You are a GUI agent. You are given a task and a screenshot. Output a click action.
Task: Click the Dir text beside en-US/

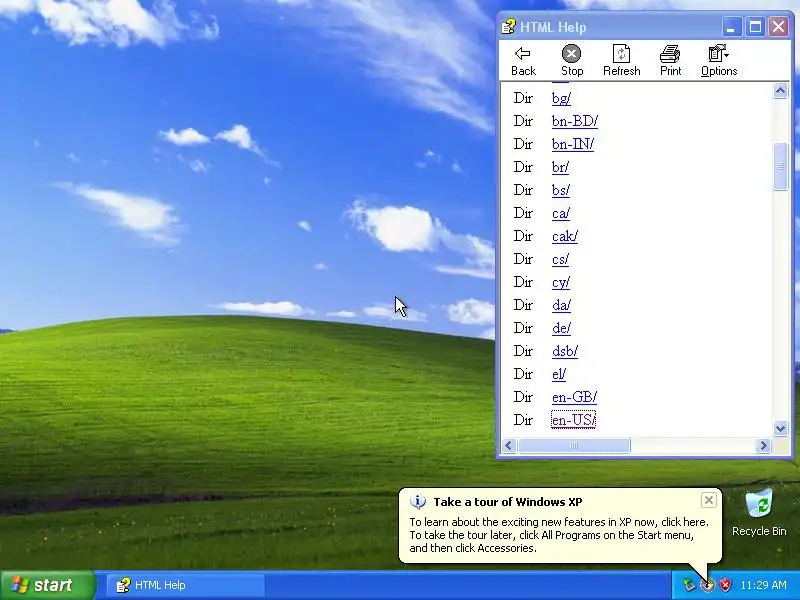pyautogui.click(x=523, y=420)
